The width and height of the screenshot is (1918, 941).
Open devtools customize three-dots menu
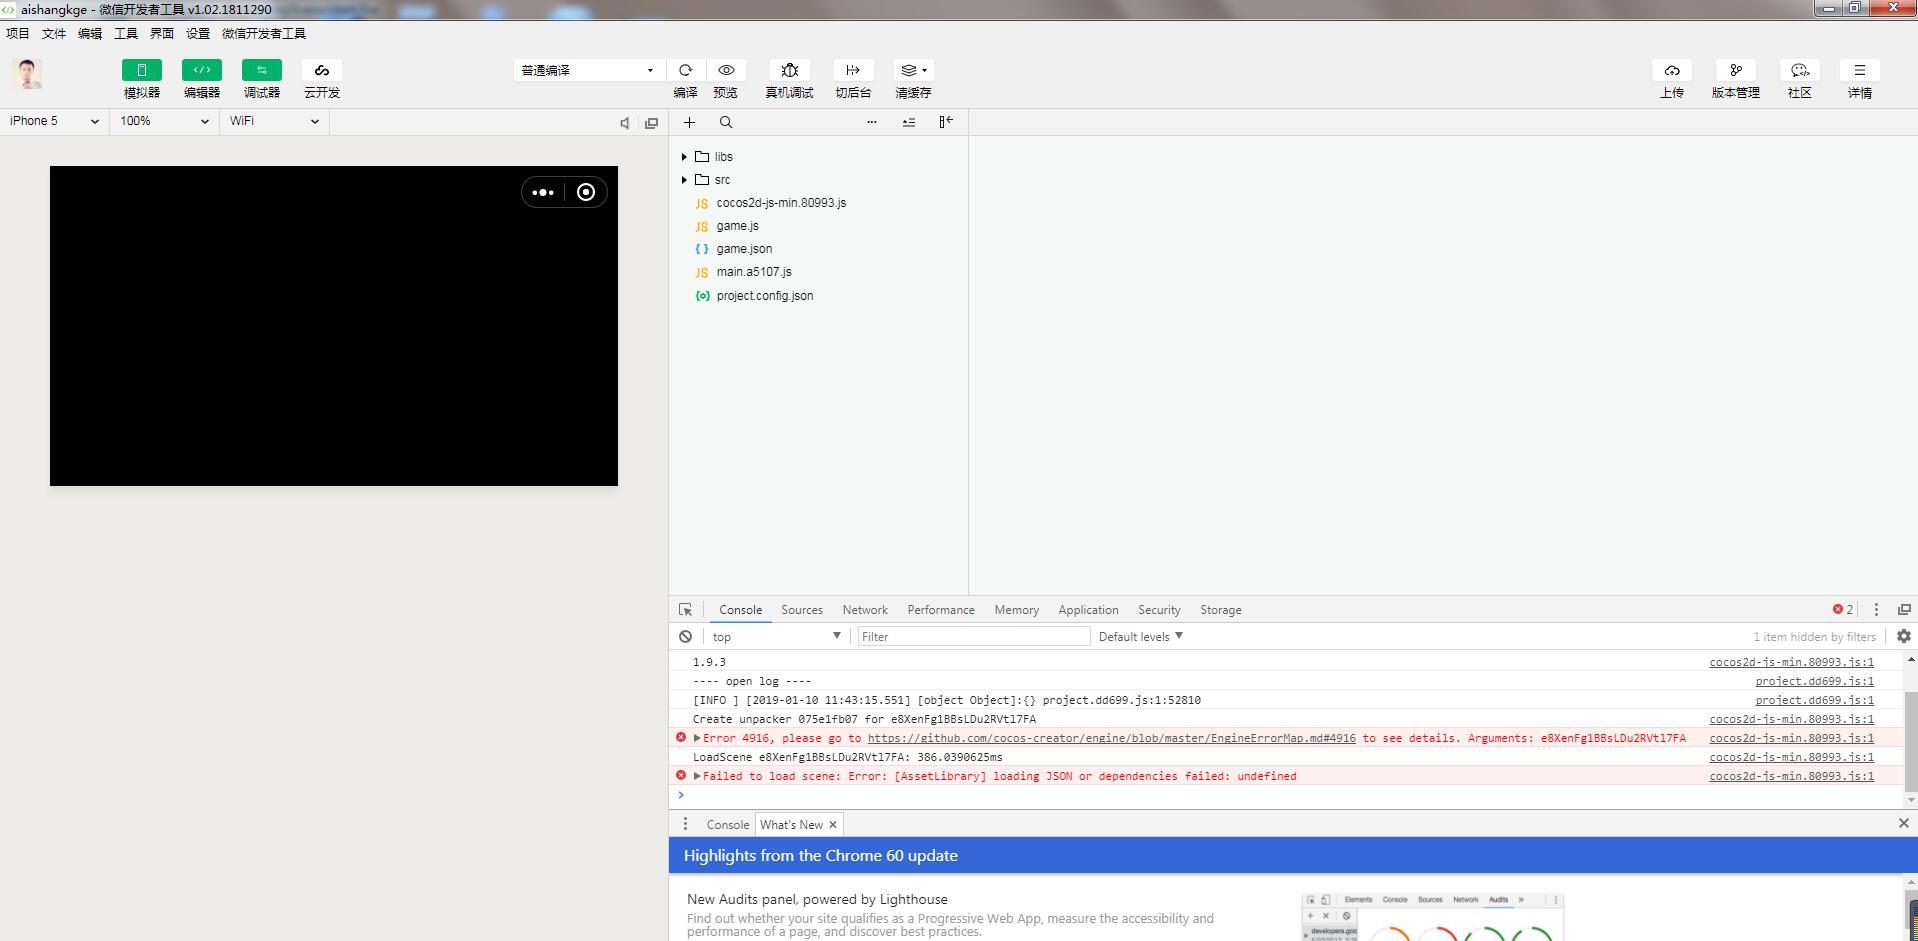click(1876, 610)
